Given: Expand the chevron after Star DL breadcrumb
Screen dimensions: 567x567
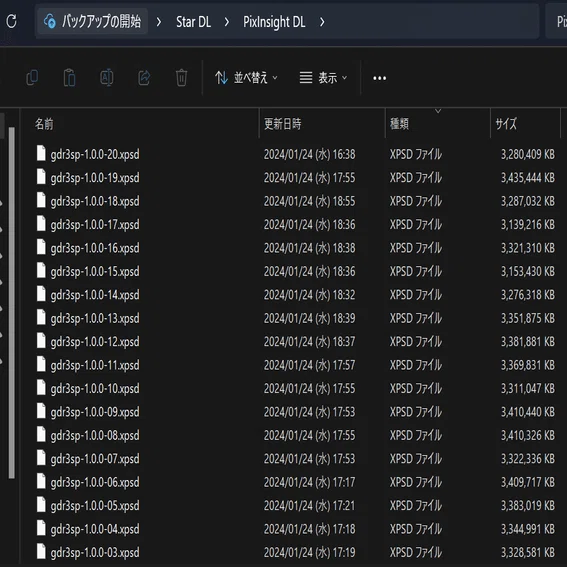Looking at the screenshot, I should 227,22.
